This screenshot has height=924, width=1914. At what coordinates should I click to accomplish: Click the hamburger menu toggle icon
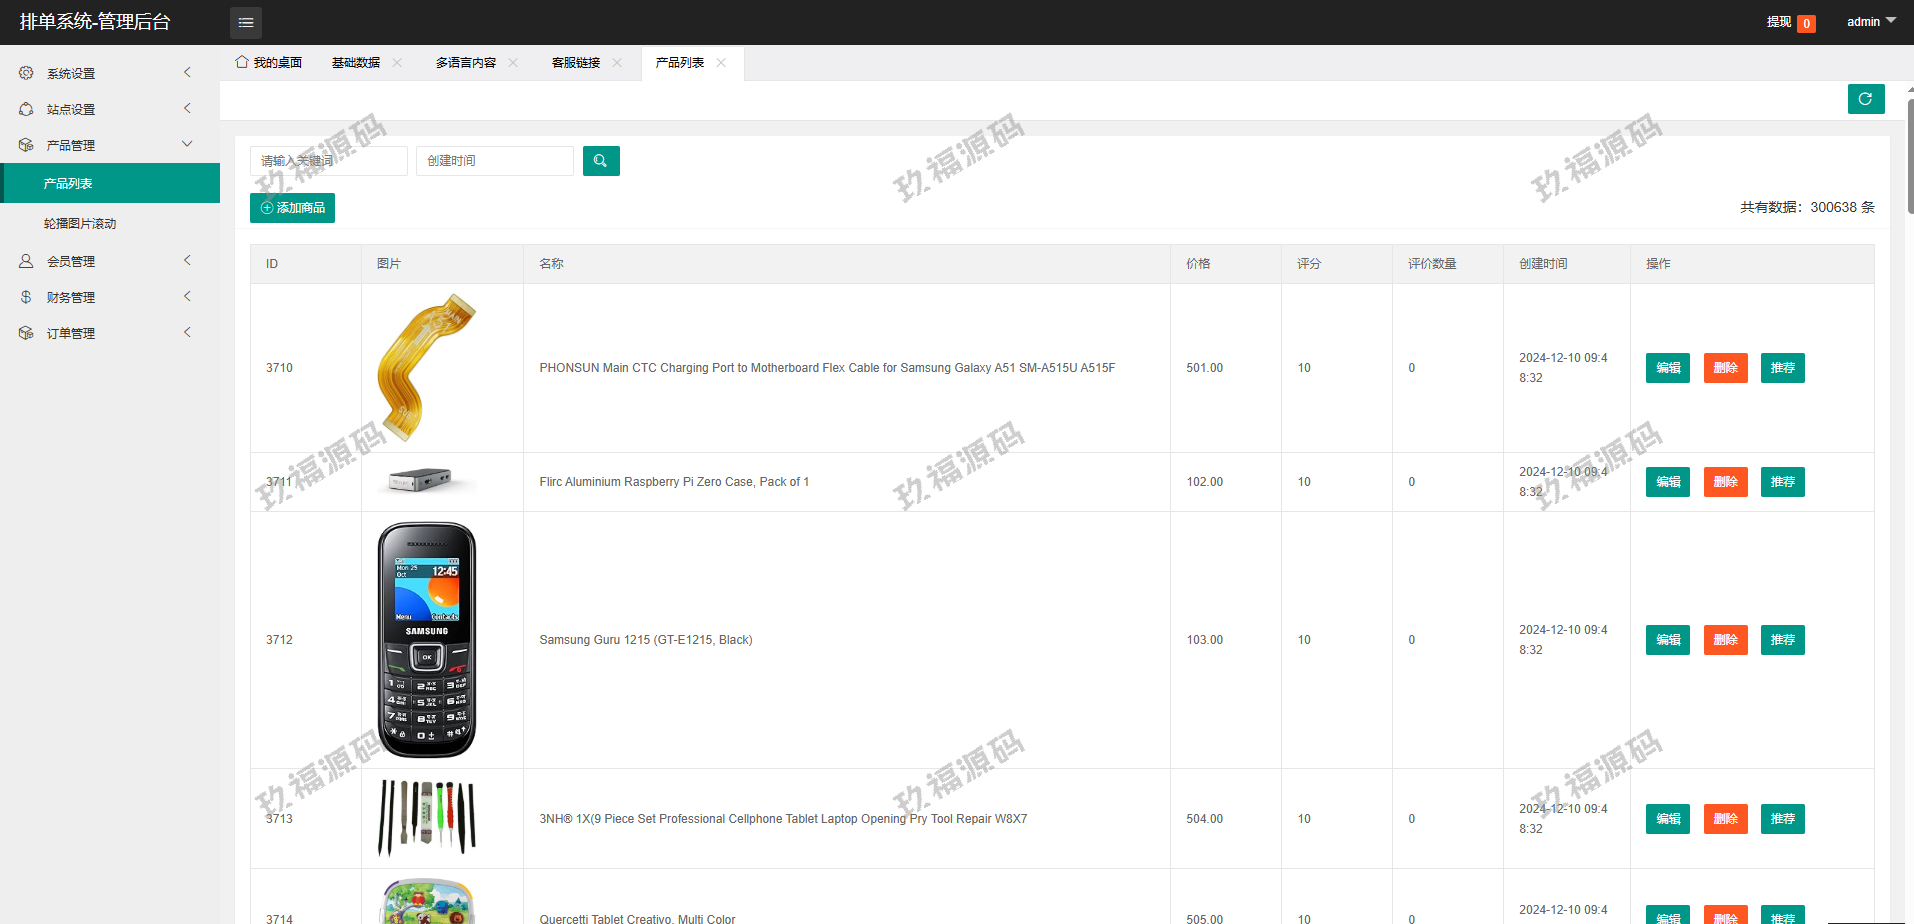pos(245,22)
